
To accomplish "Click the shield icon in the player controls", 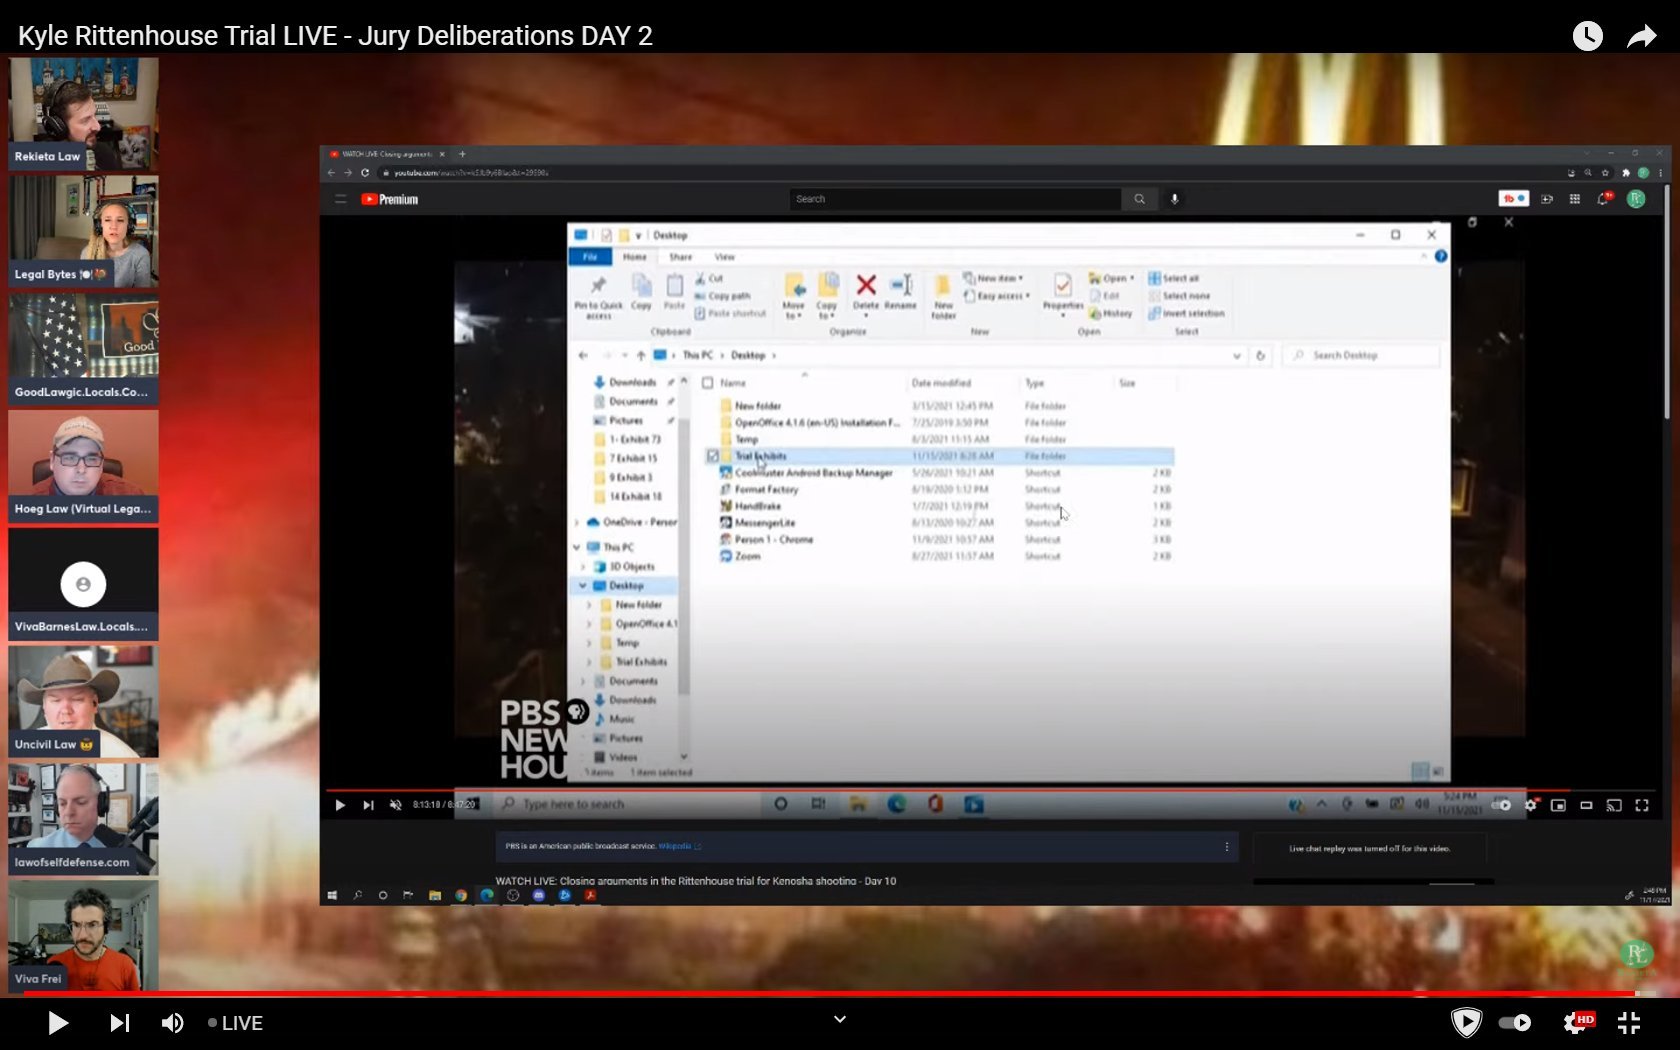I will click(1466, 1022).
